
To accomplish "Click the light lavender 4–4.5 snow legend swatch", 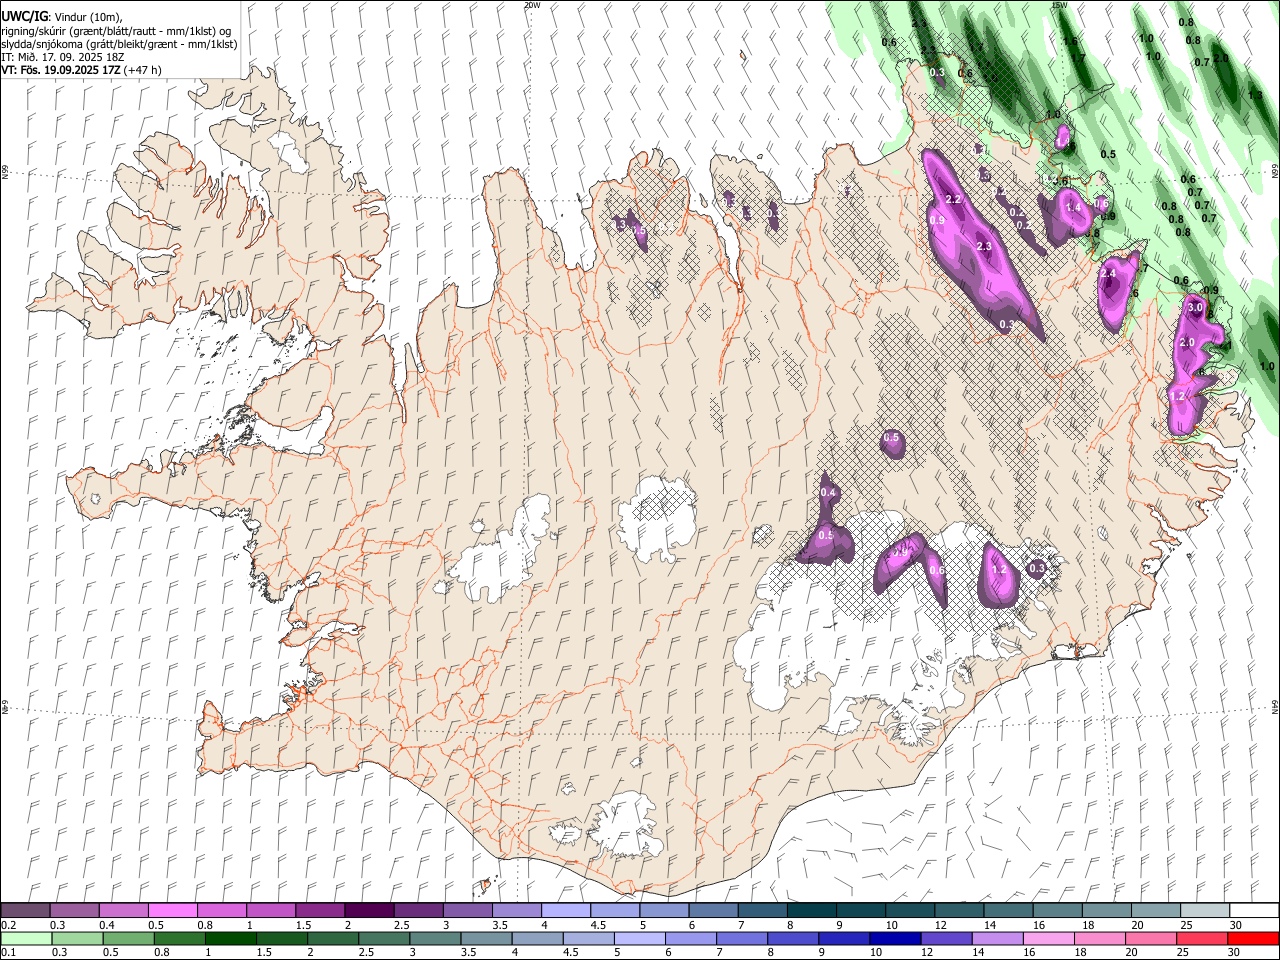I will (565, 911).
